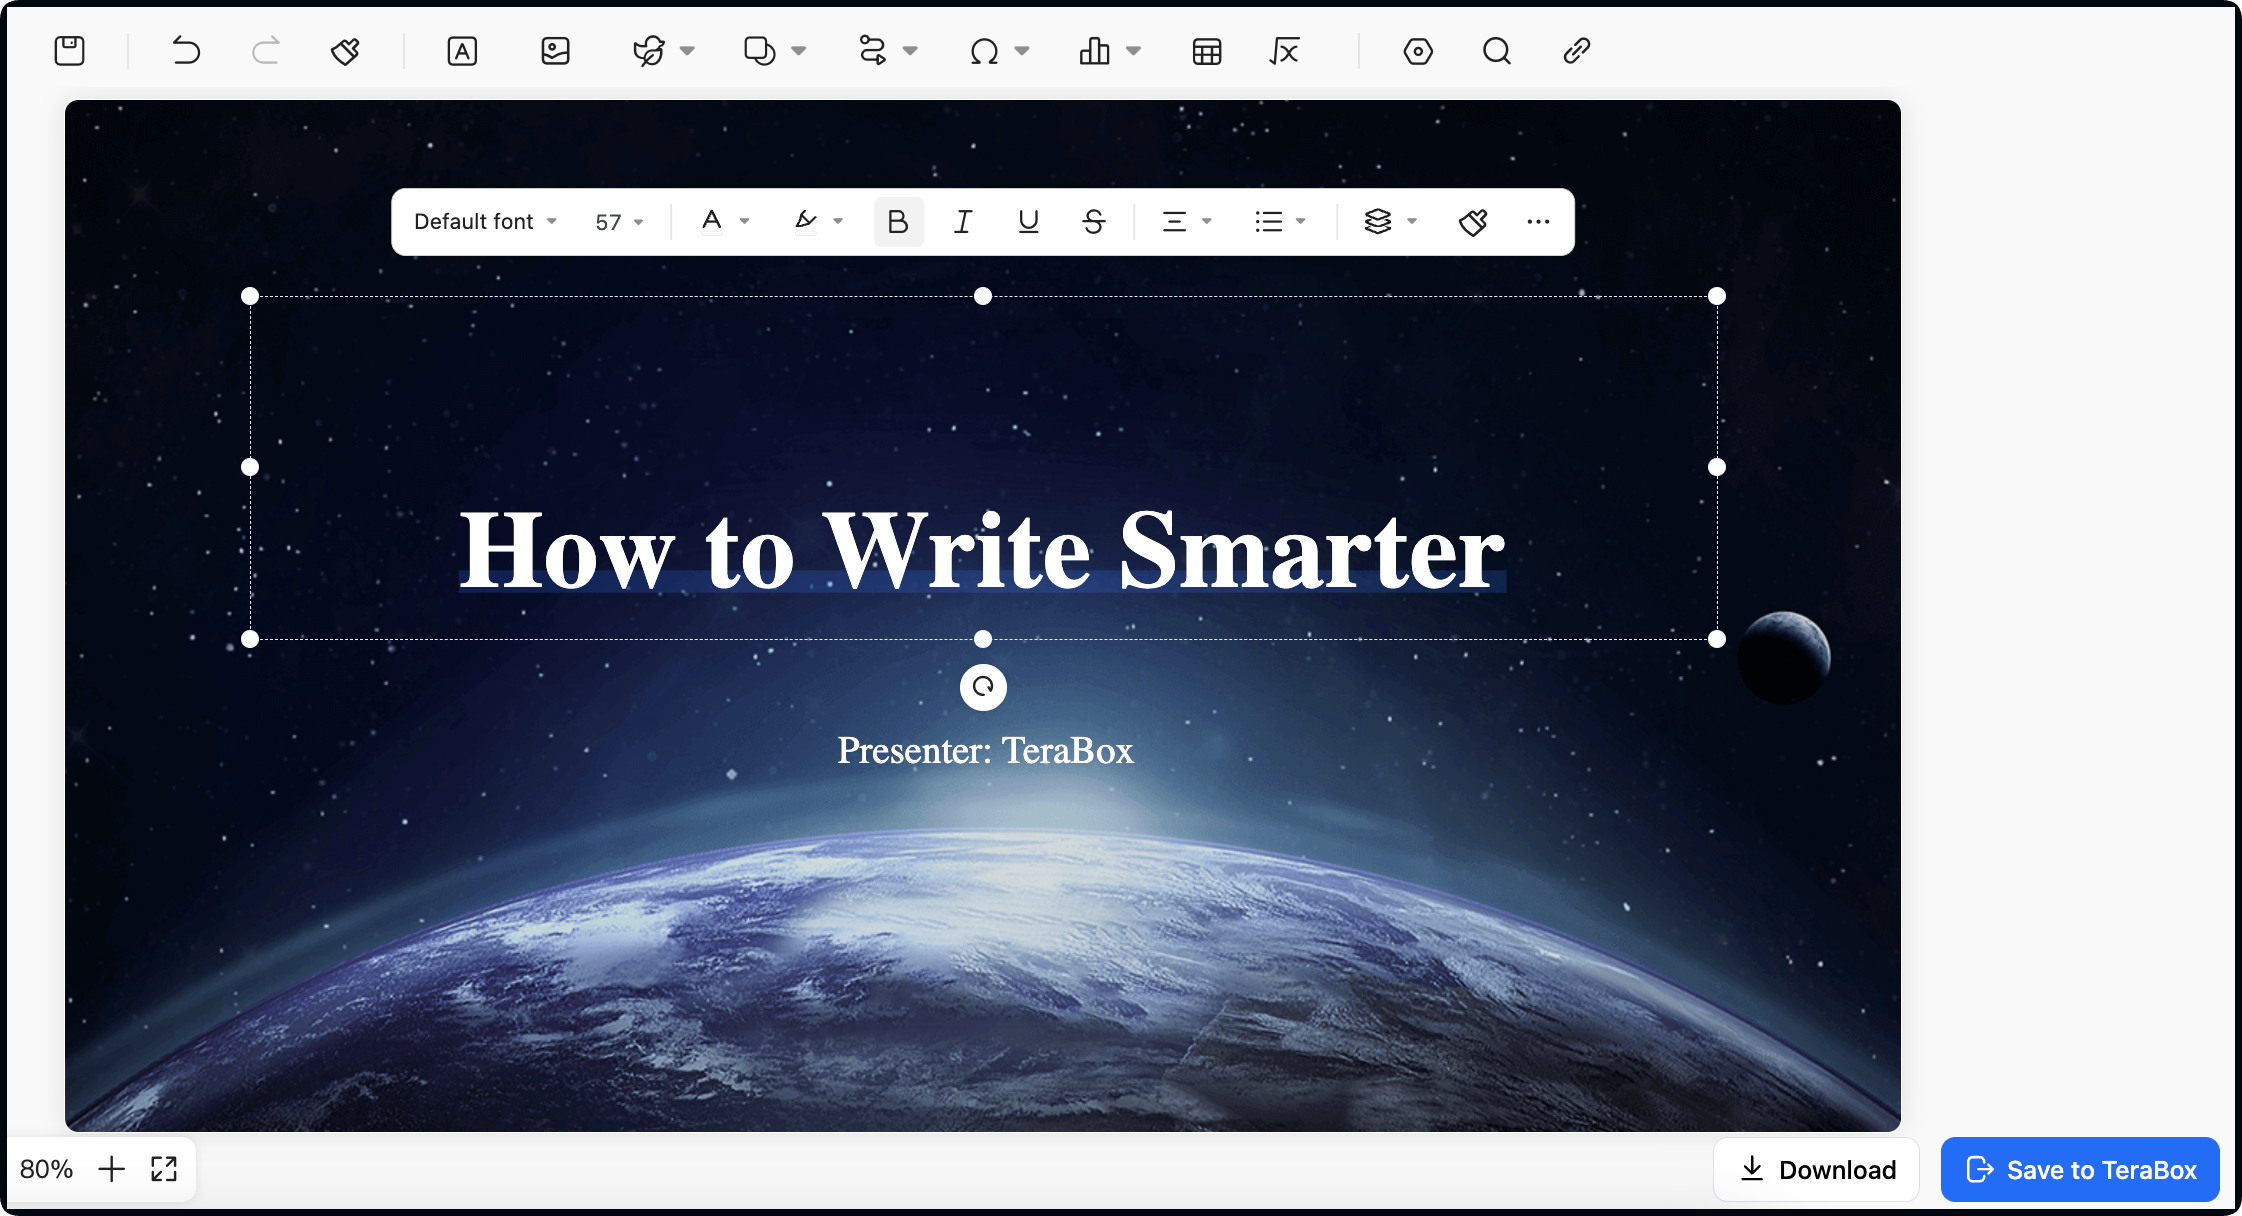Insert a hyperlink
The width and height of the screenshot is (2242, 1216).
(1574, 50)
